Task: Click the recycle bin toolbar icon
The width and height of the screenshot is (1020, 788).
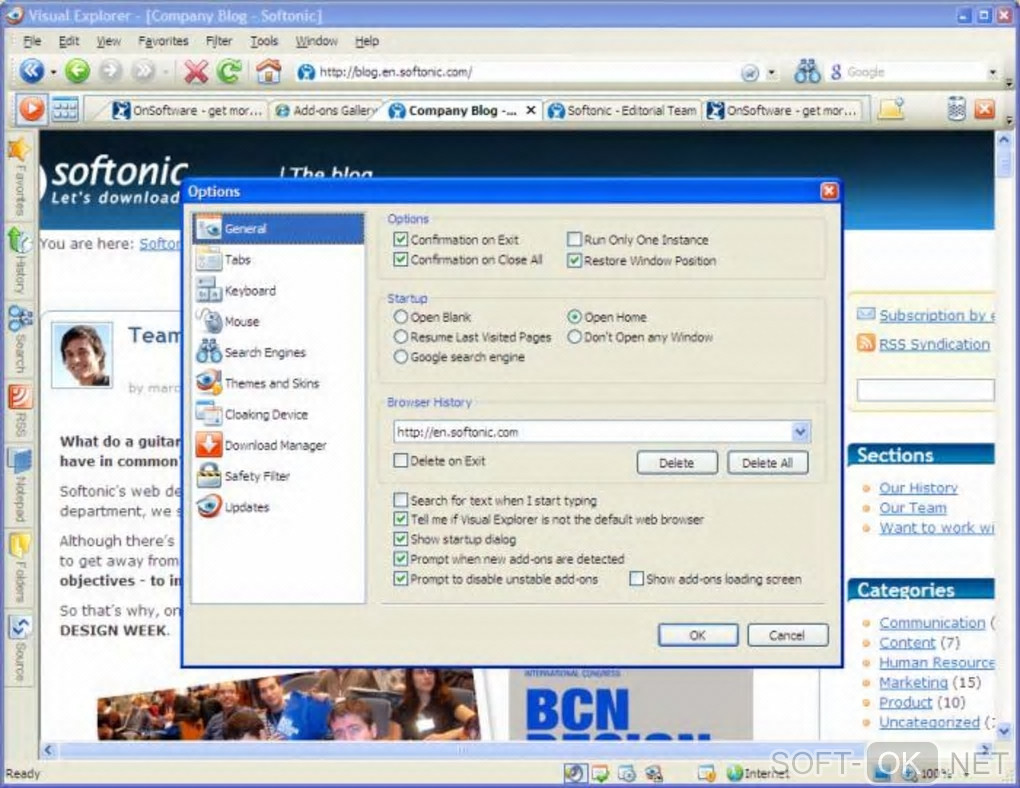Action: [956, 109]
